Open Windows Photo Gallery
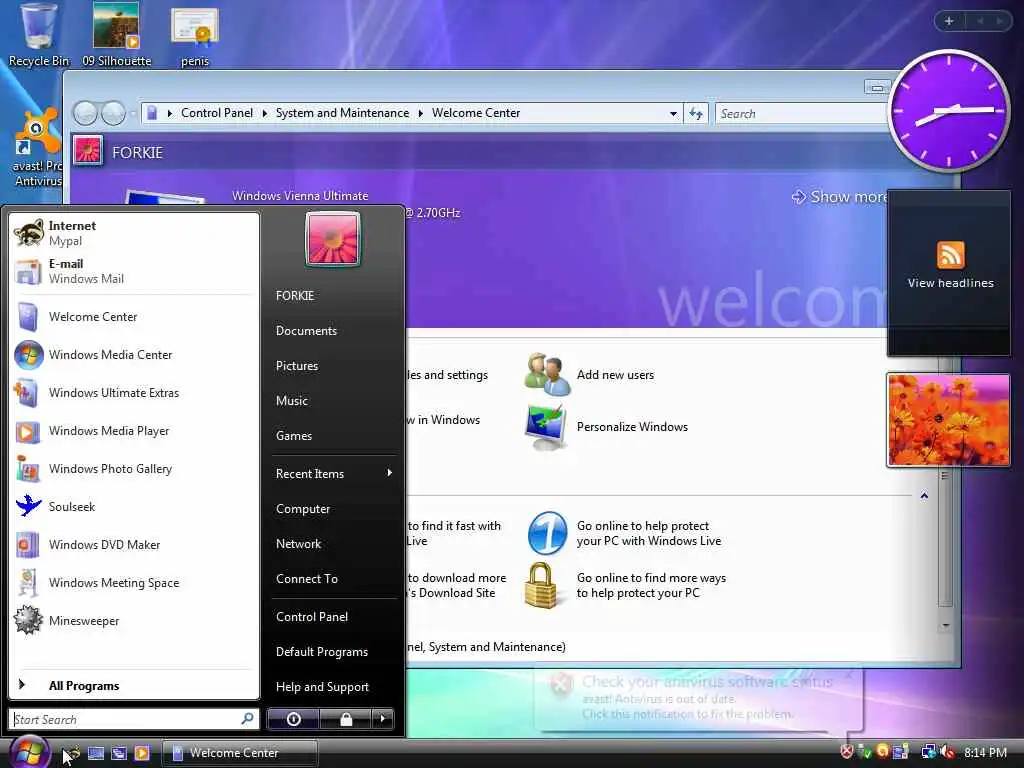The width and height of the screenshot is (1024, 768). [134, 469]
